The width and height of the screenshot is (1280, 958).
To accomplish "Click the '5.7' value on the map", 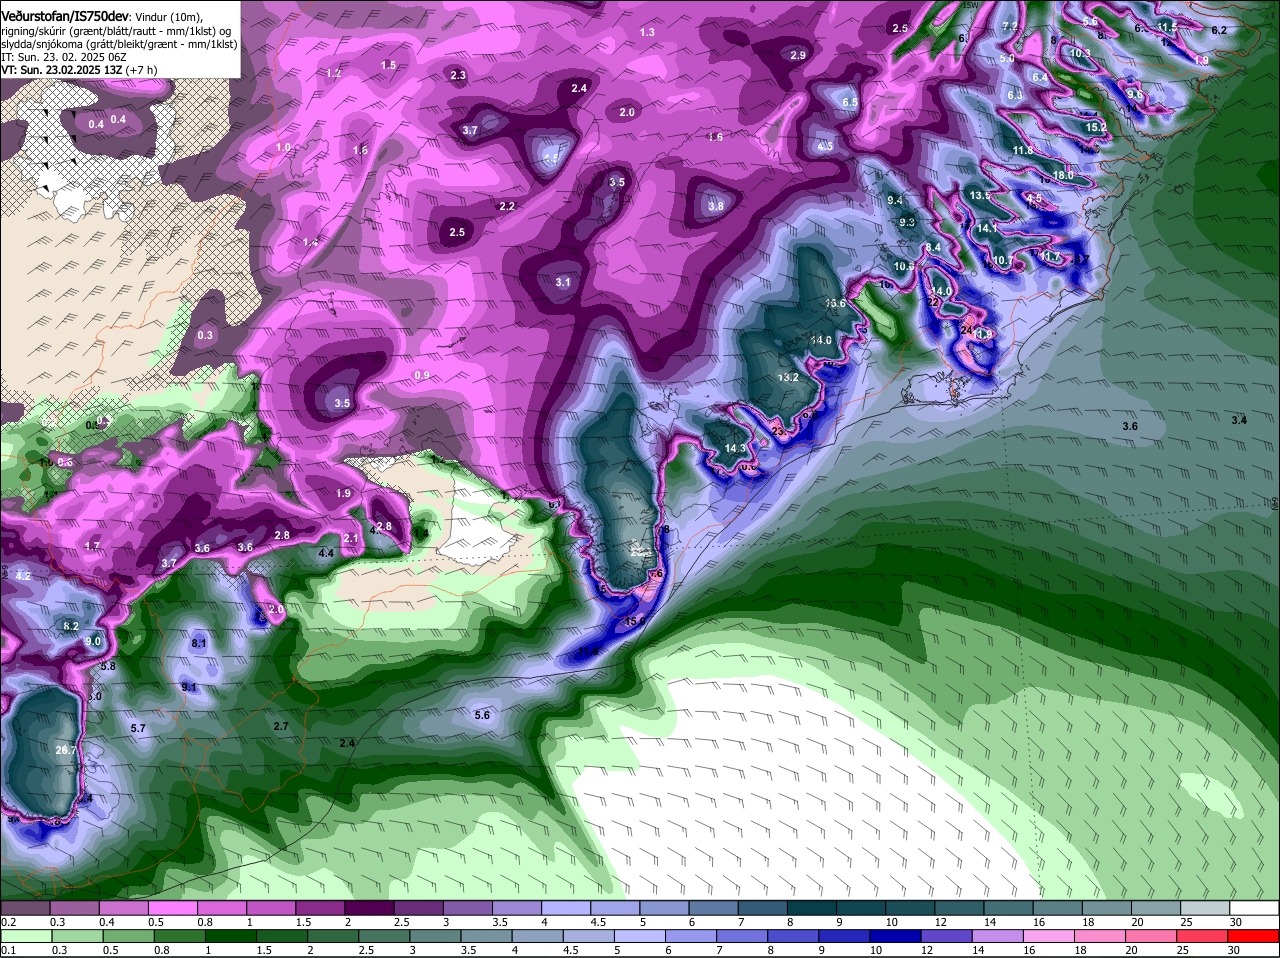I will click(138, 729).
